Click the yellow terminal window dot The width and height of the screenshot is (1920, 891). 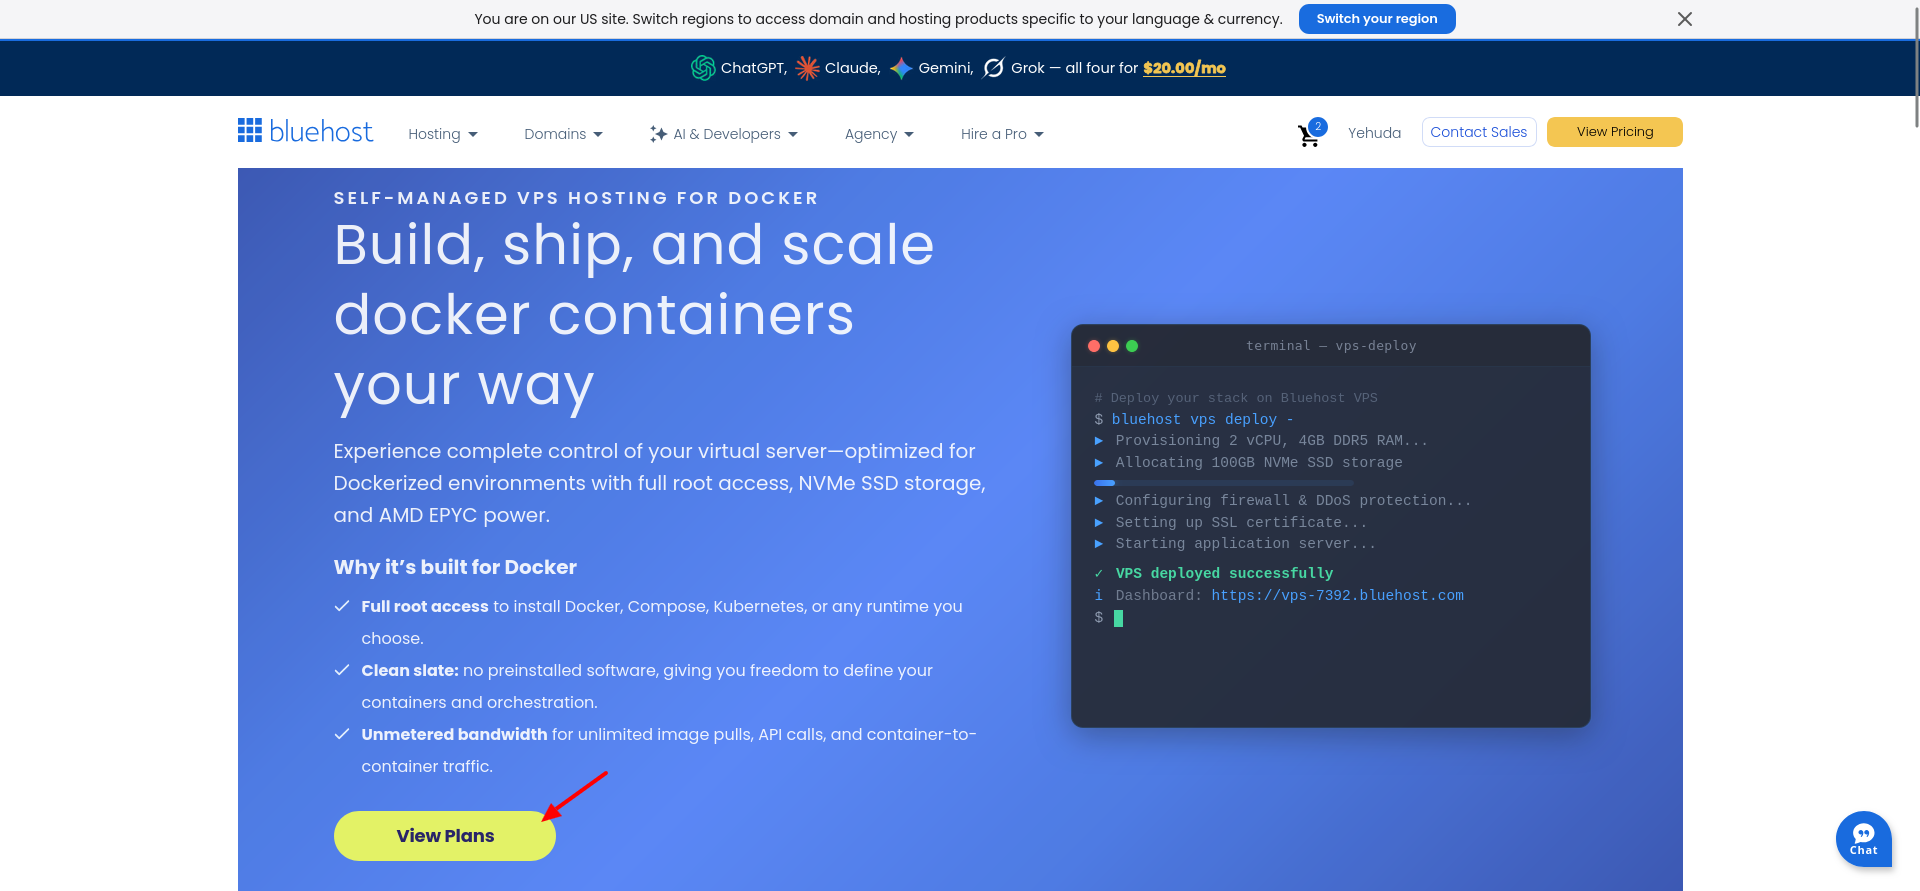pos(1113,346)
